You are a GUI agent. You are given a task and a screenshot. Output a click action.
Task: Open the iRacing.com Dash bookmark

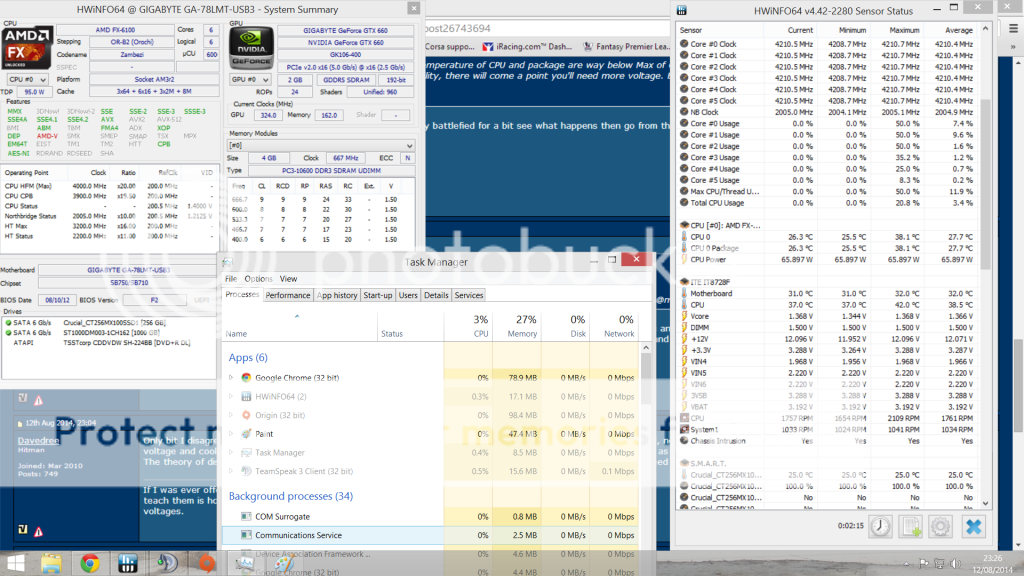coord(527,46)
